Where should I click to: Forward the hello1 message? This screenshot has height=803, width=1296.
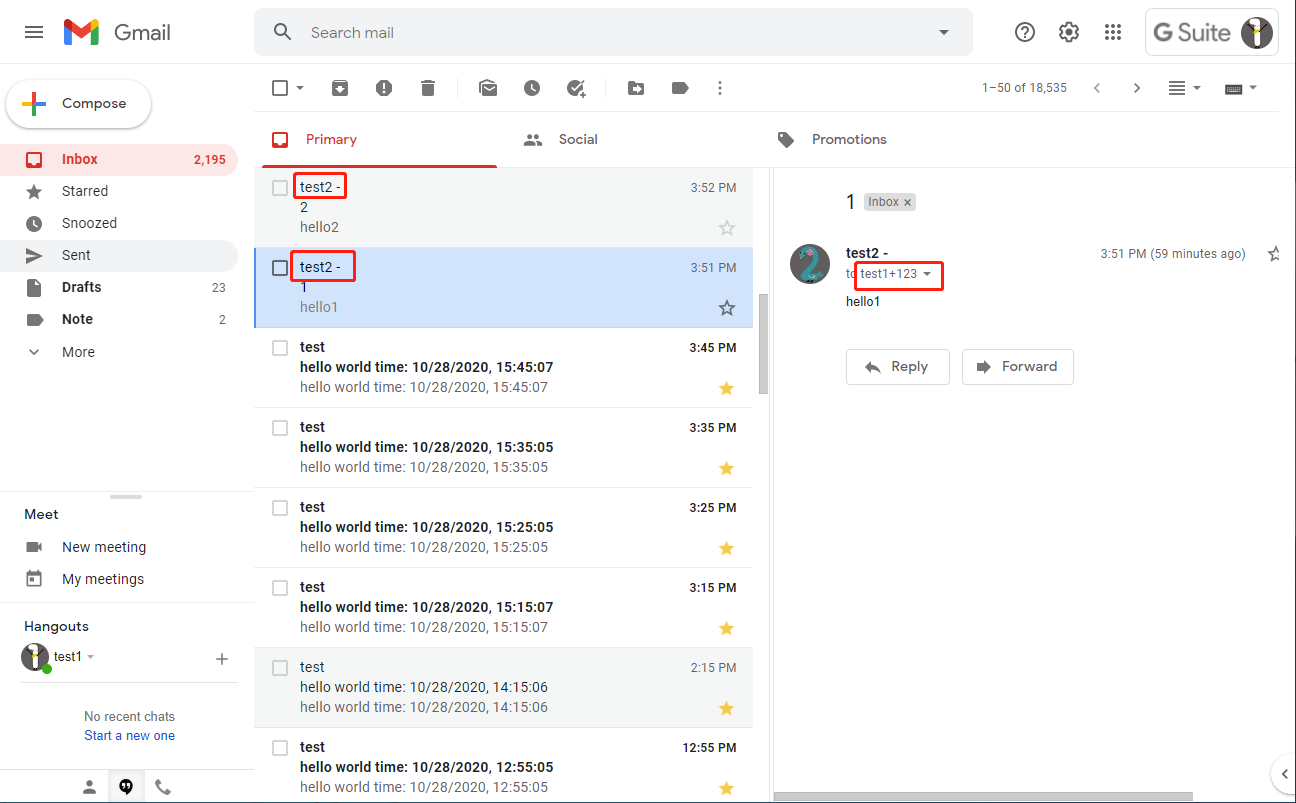point(1018,367)
